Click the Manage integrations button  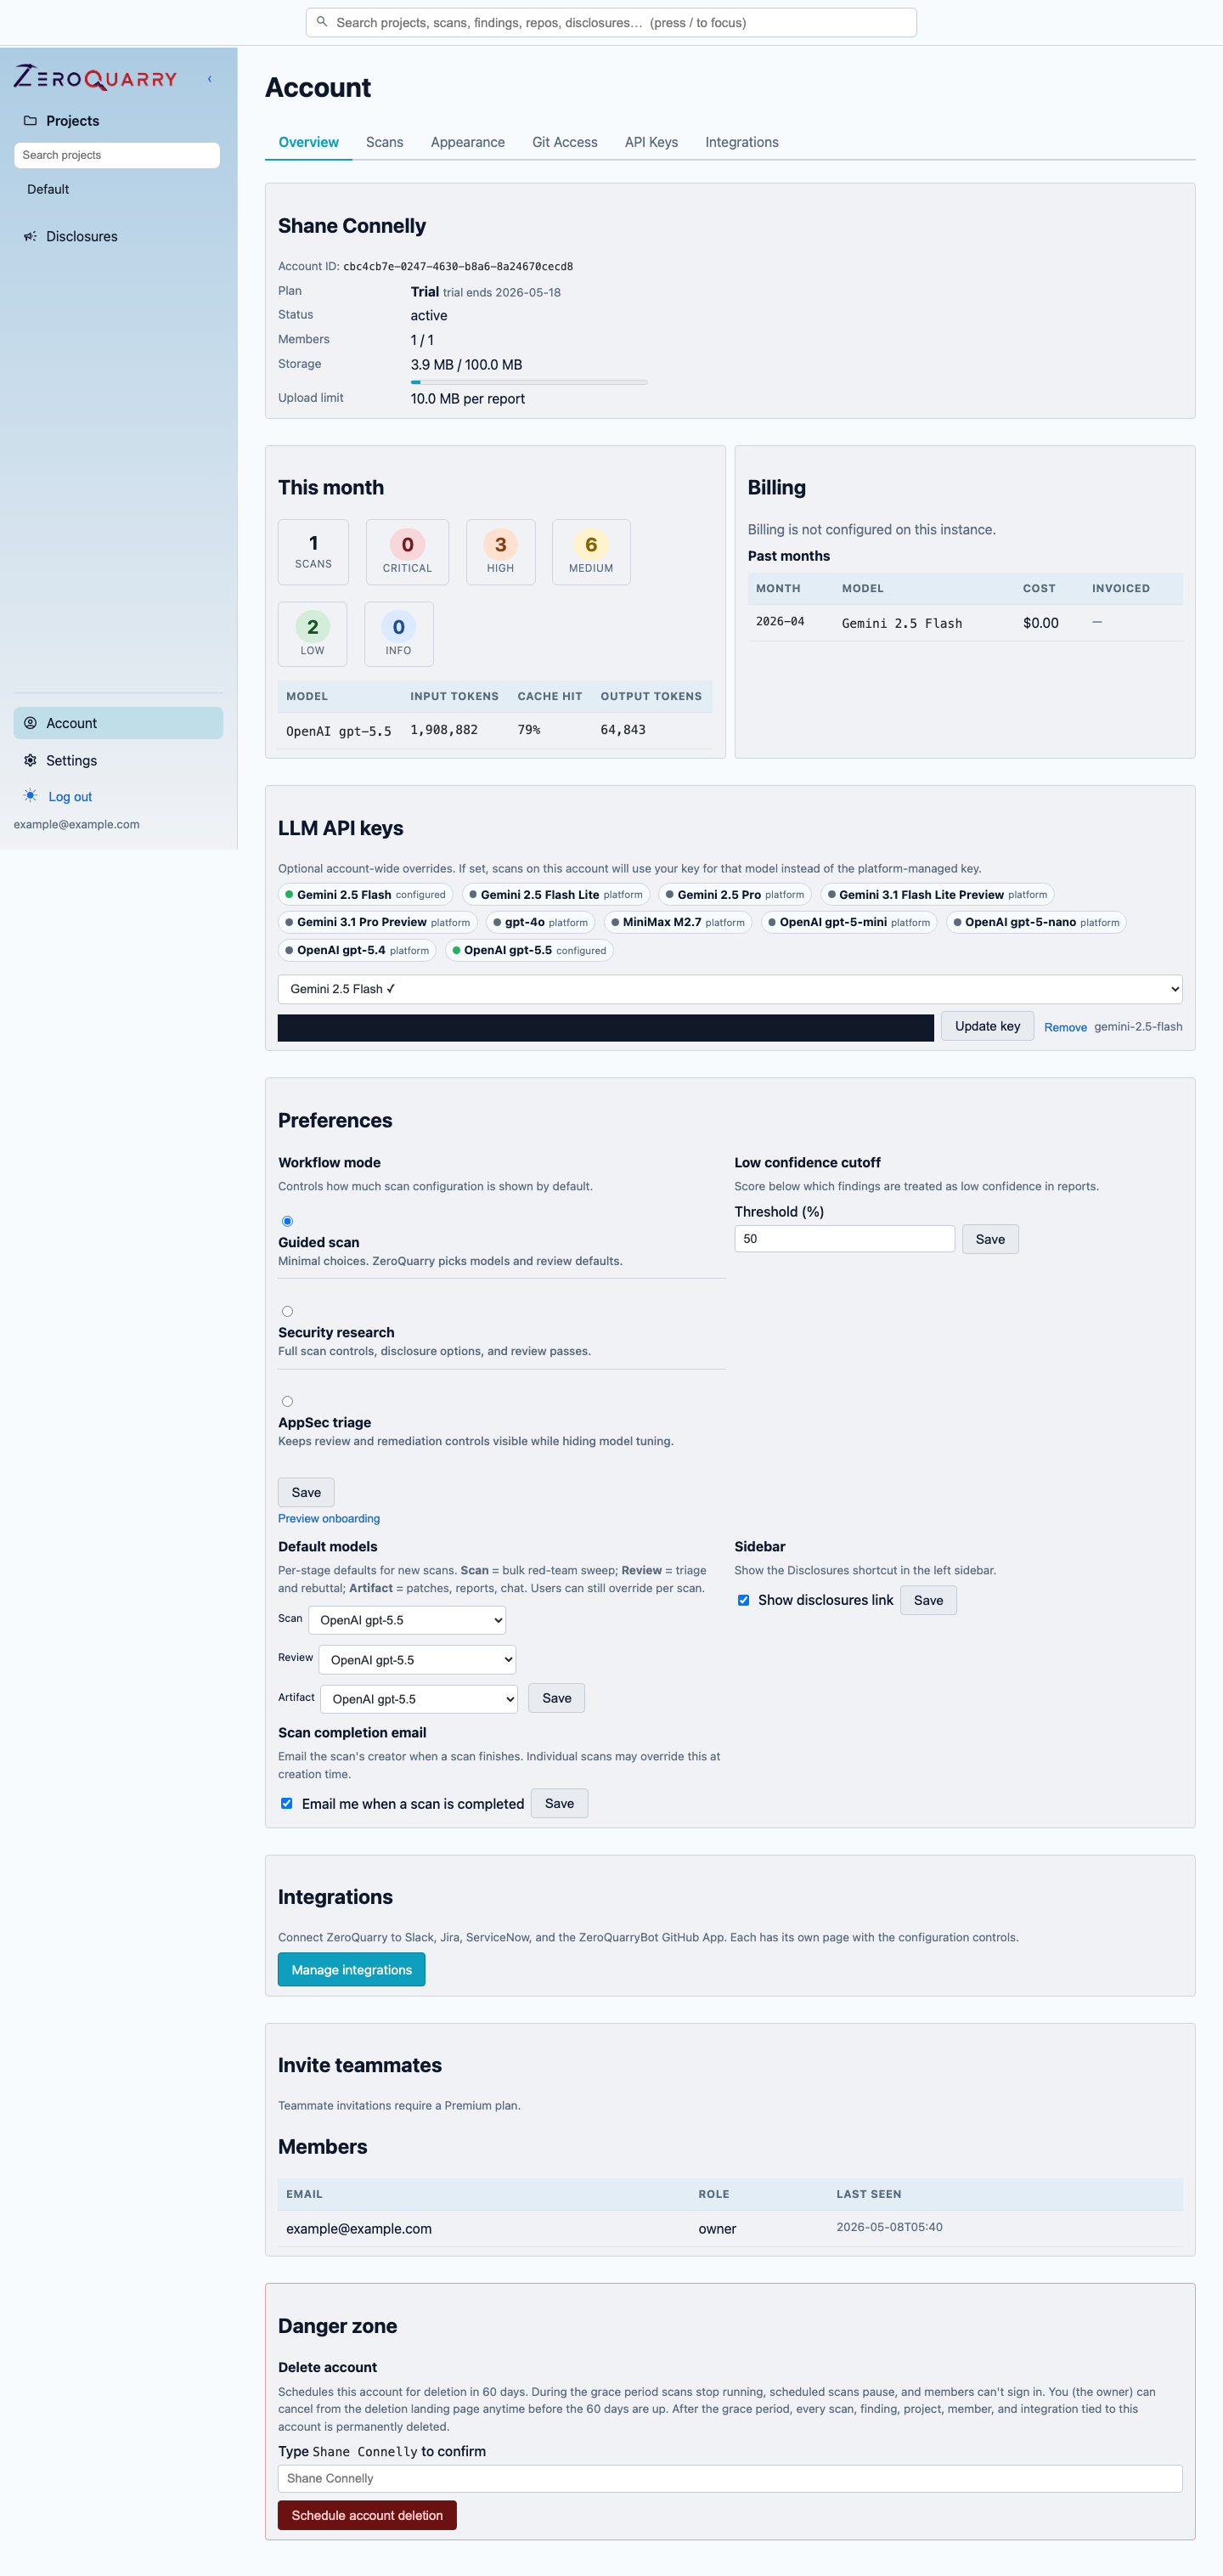351,1969
